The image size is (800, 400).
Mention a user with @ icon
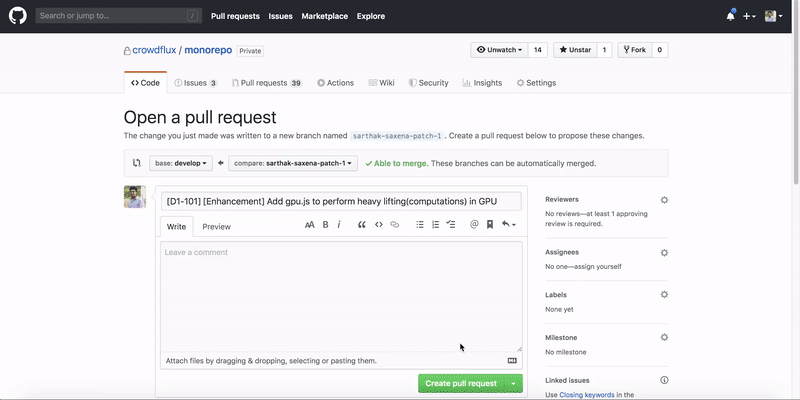pyautogui.click(x=474, y=224)
